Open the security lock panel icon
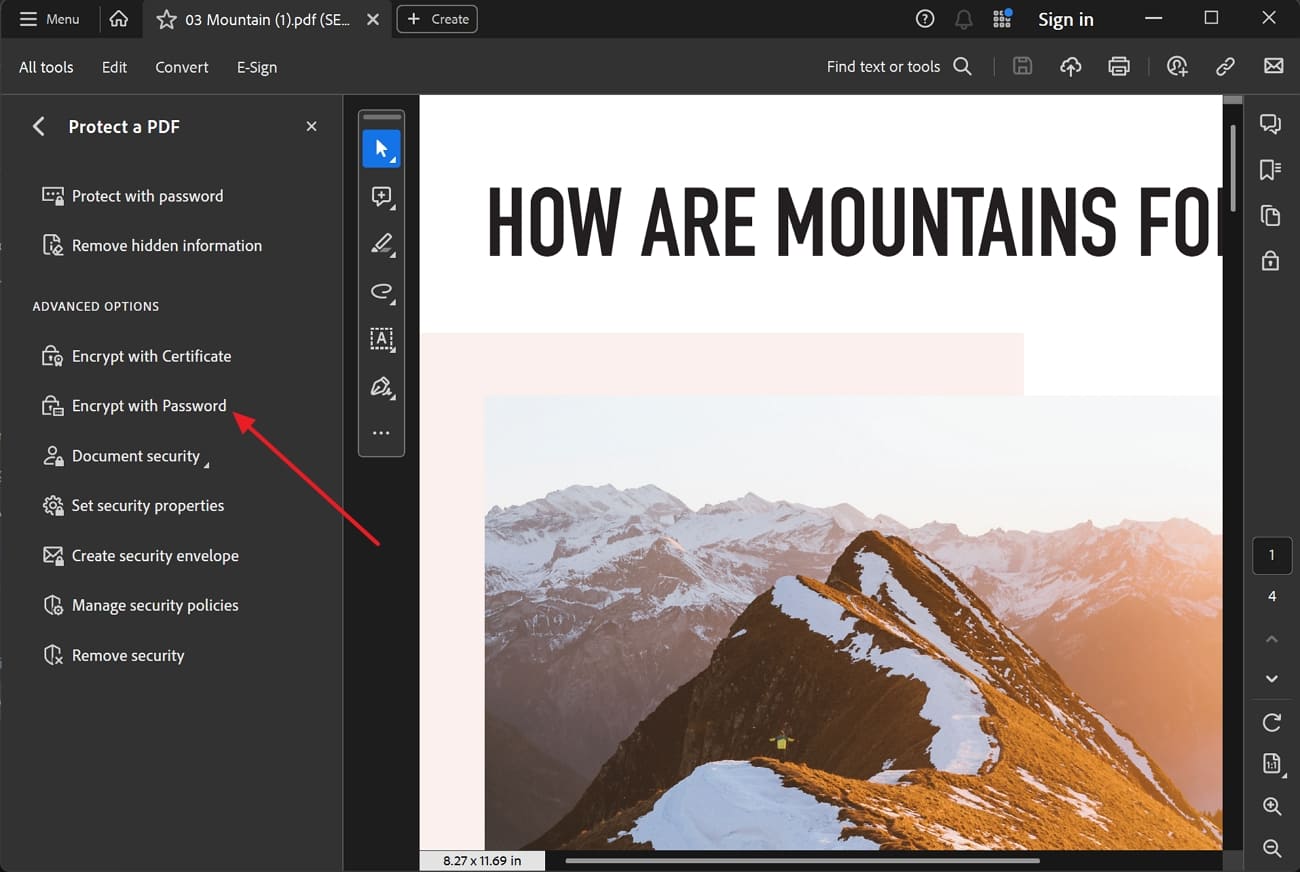This screenshot has width=1300, height=872. coord(1271,261)
